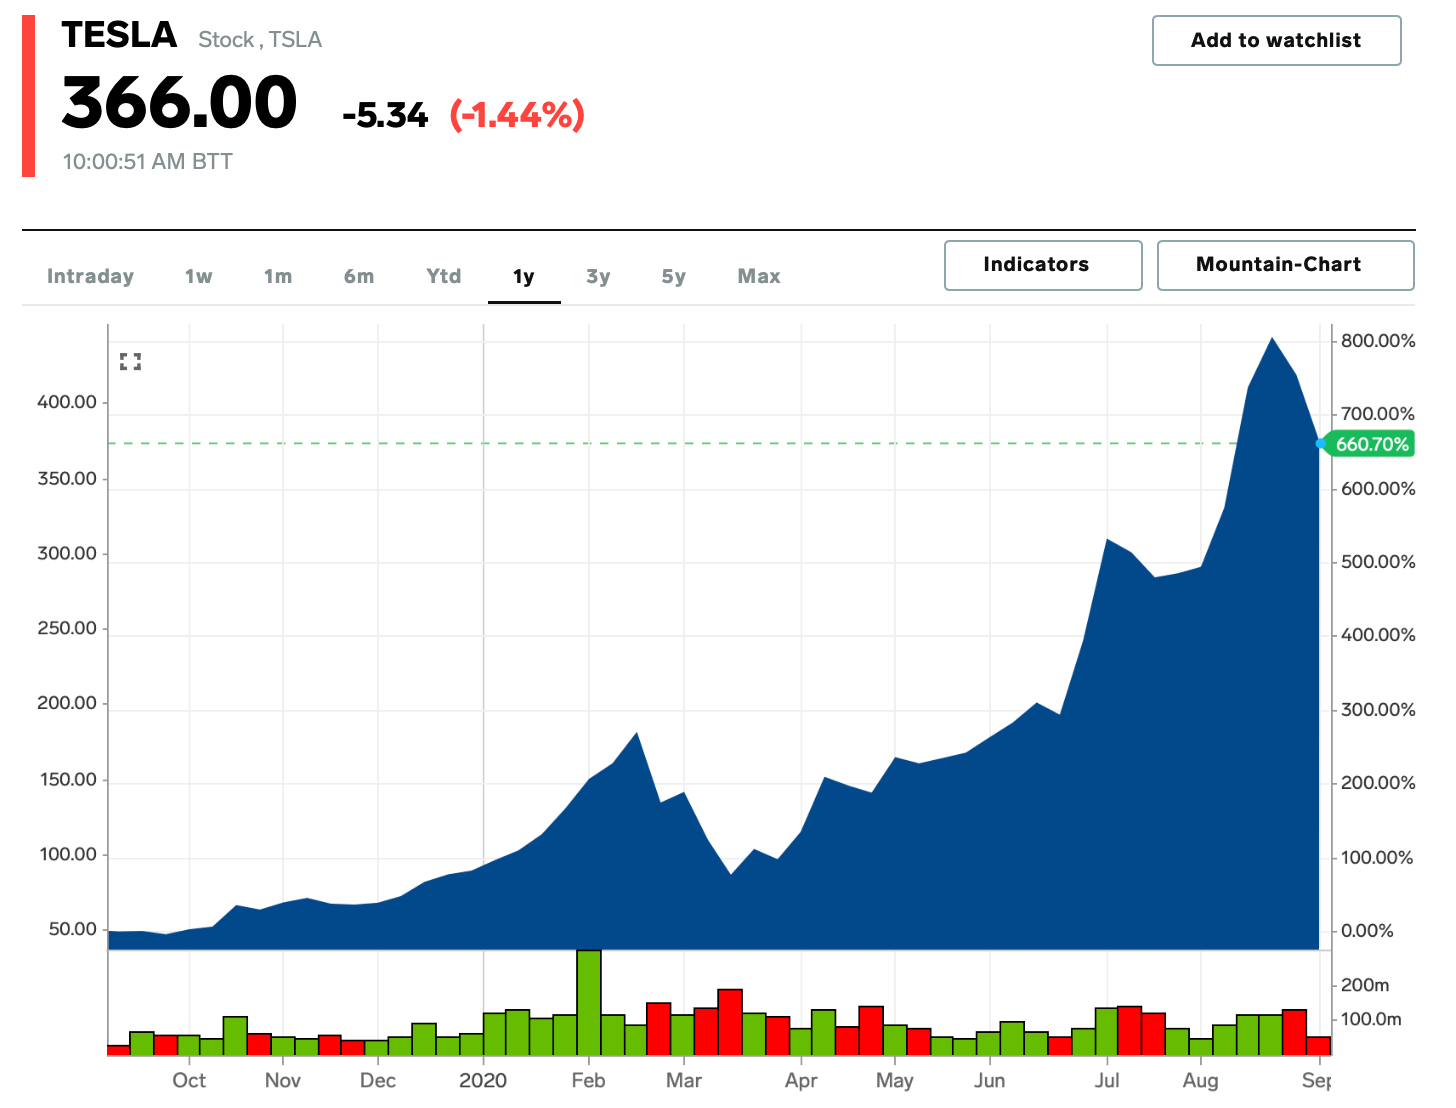The width and height of the screenshot is (1456, 1108).
Task: Switch to the Ytd range
Action: [x=444, y=276]
